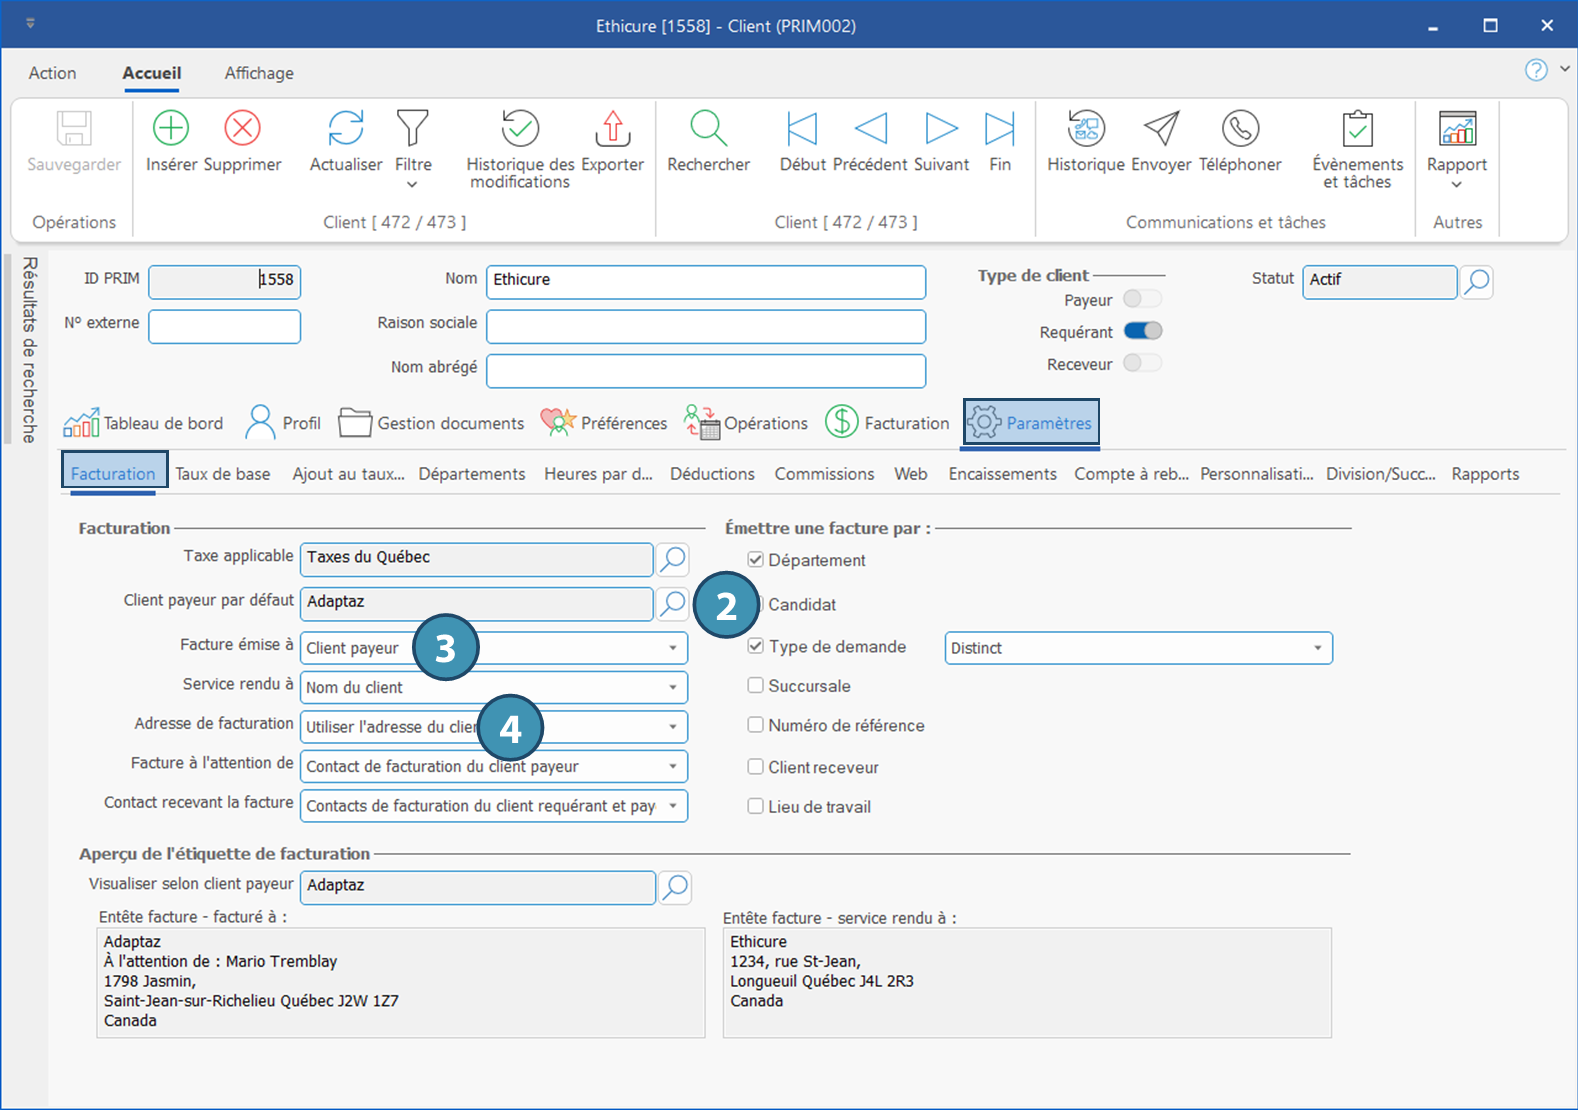The height and width of the screenshot is (1110, 1578).
Task: Switch to the Taux de base tab
Action: [x=223, y=474]
